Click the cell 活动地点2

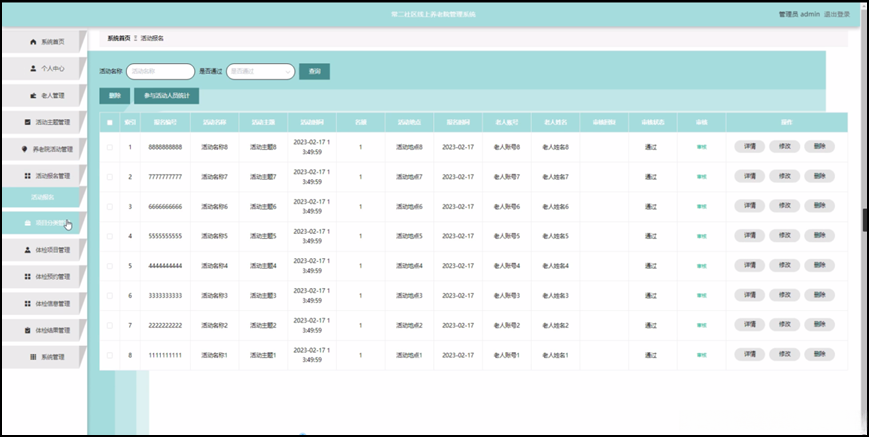(x=409, y=325)
